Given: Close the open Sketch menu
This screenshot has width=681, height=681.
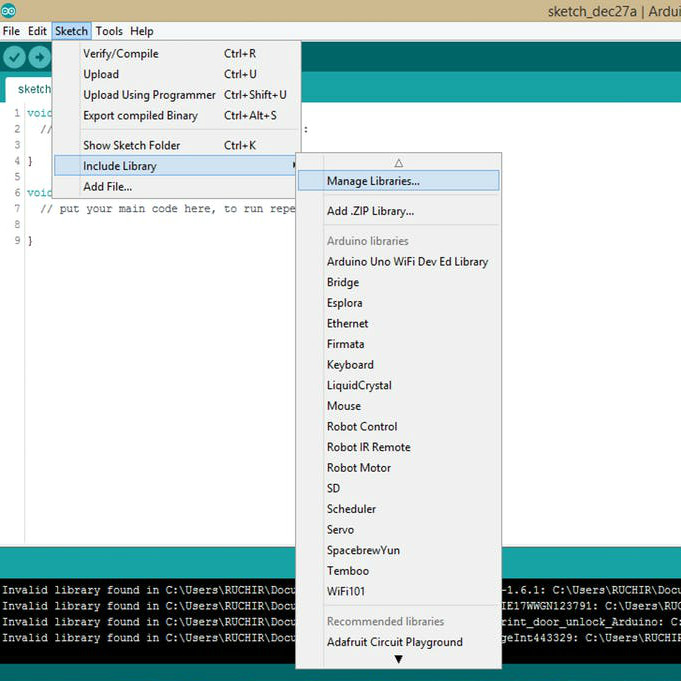Looking at the screenshot, I should point(71,31).
